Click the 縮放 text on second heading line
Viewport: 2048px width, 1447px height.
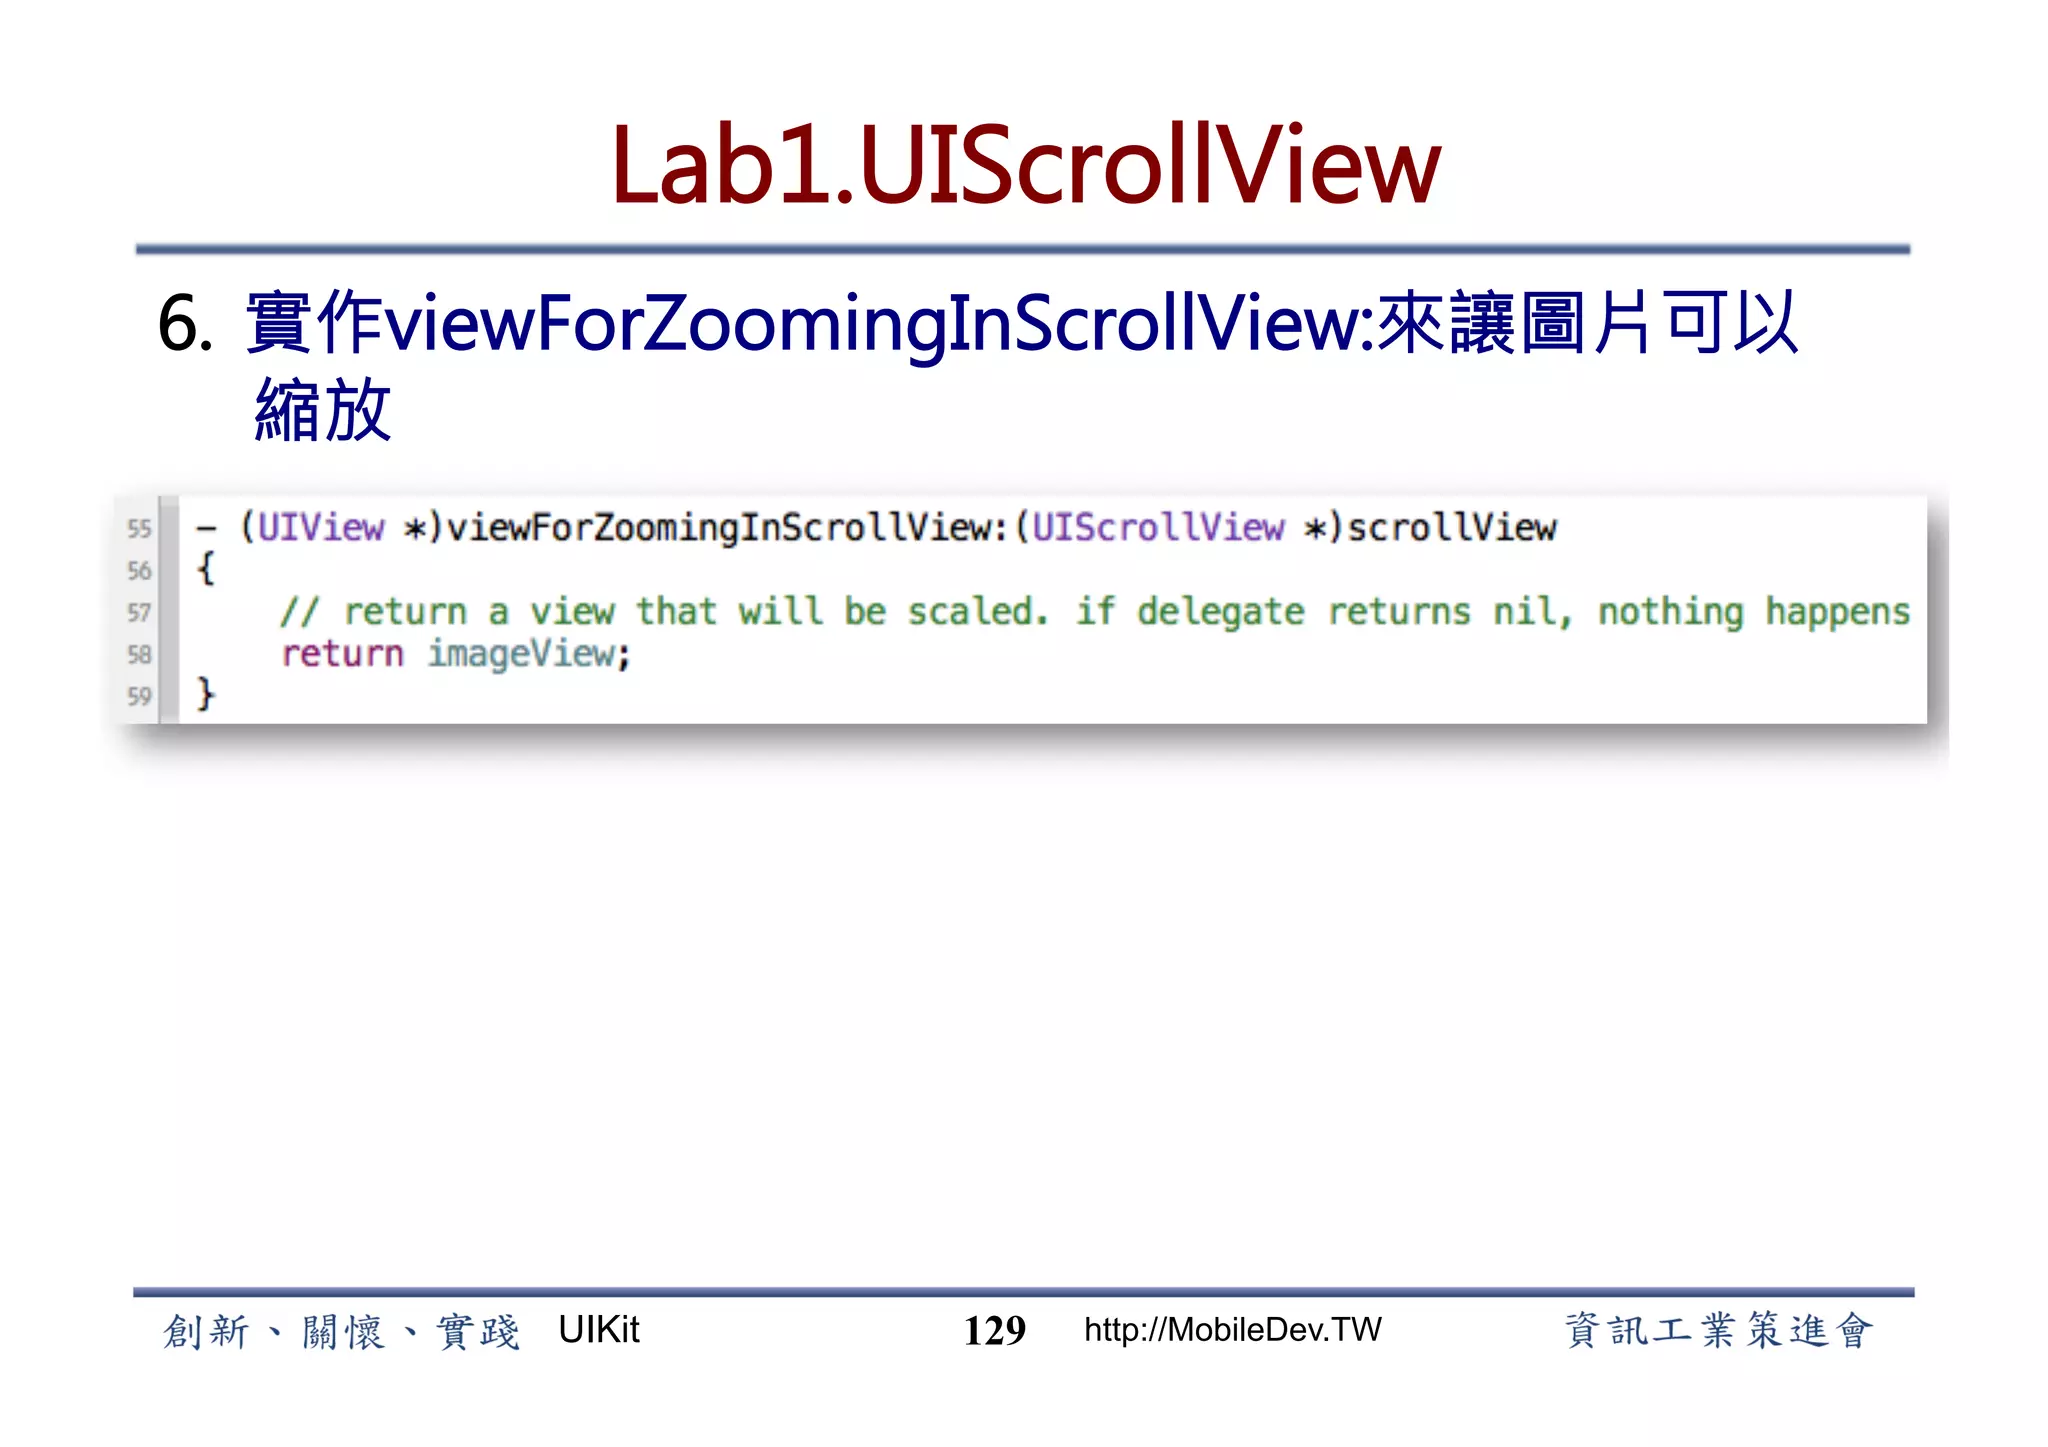(x=323, y=410)
